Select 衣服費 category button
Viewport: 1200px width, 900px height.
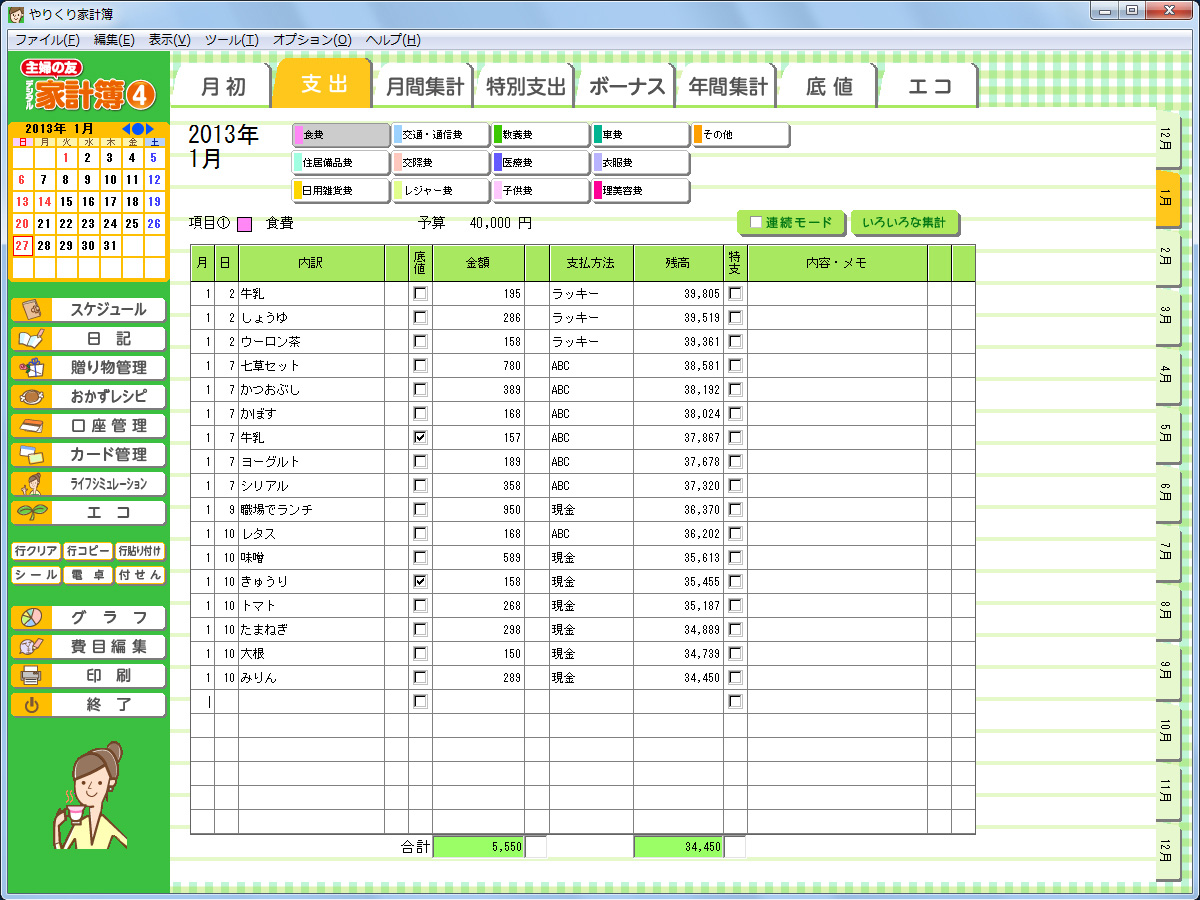click(641, 163)
